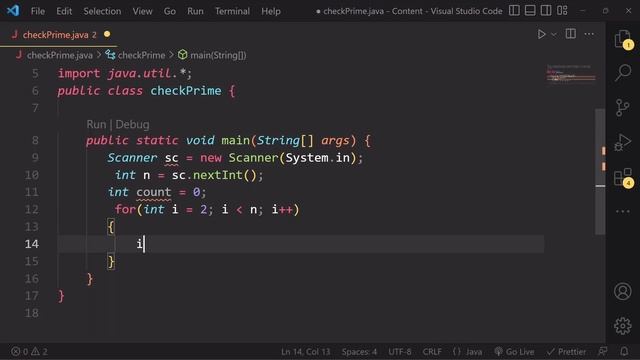Click line number 9 in gutter

tap(35, 158)
